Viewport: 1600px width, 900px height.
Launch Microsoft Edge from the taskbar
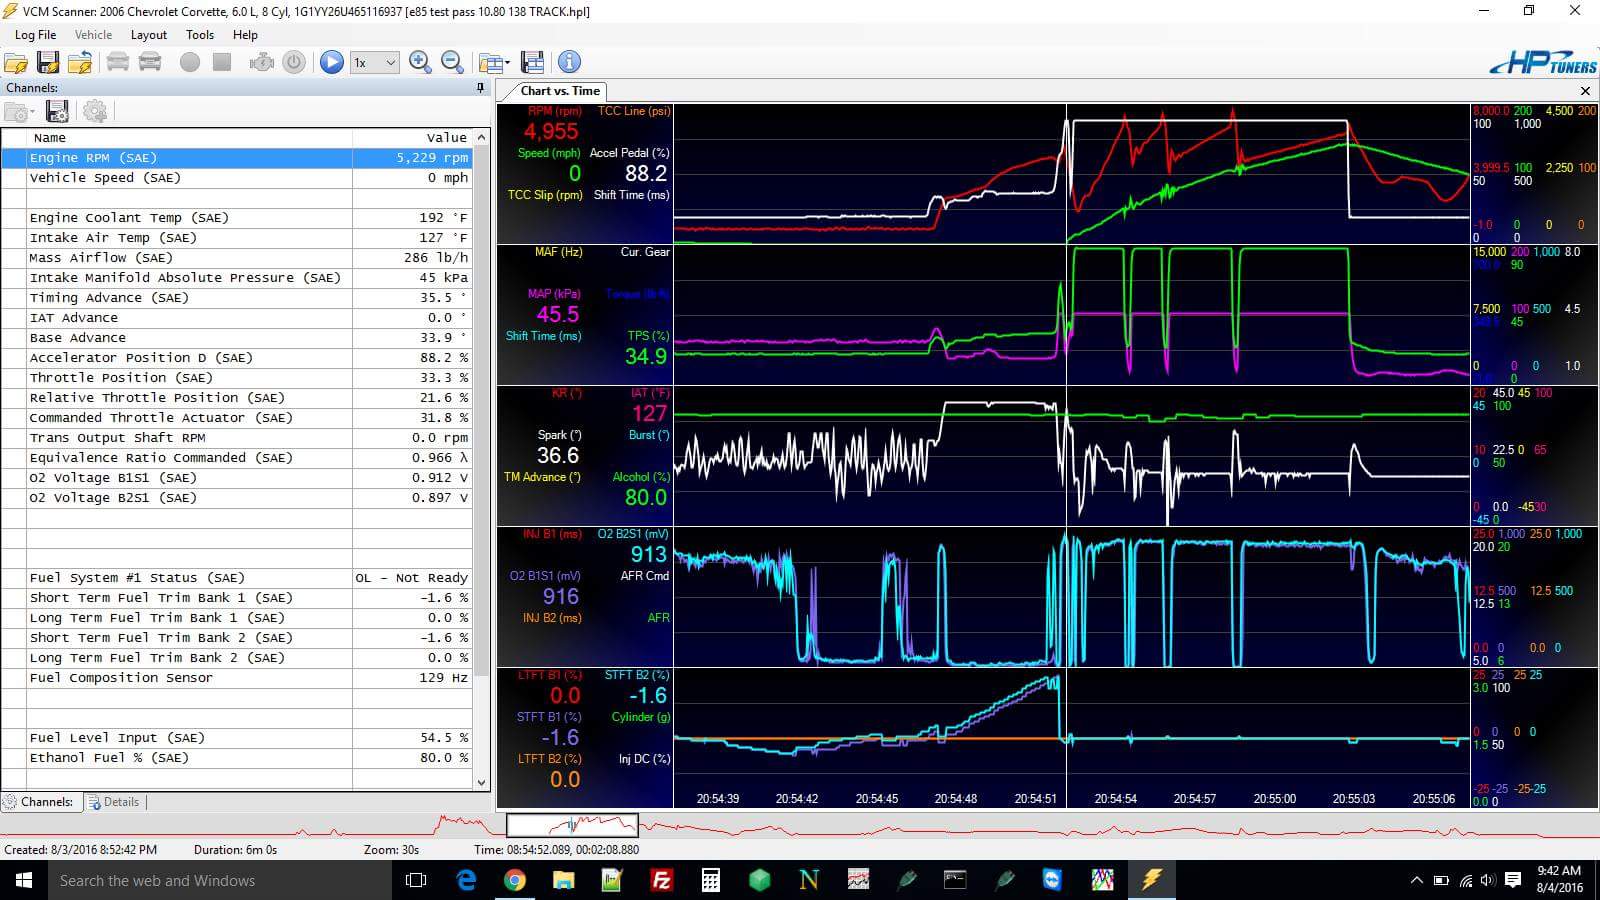pyautogui.click(x=466, y=880)
